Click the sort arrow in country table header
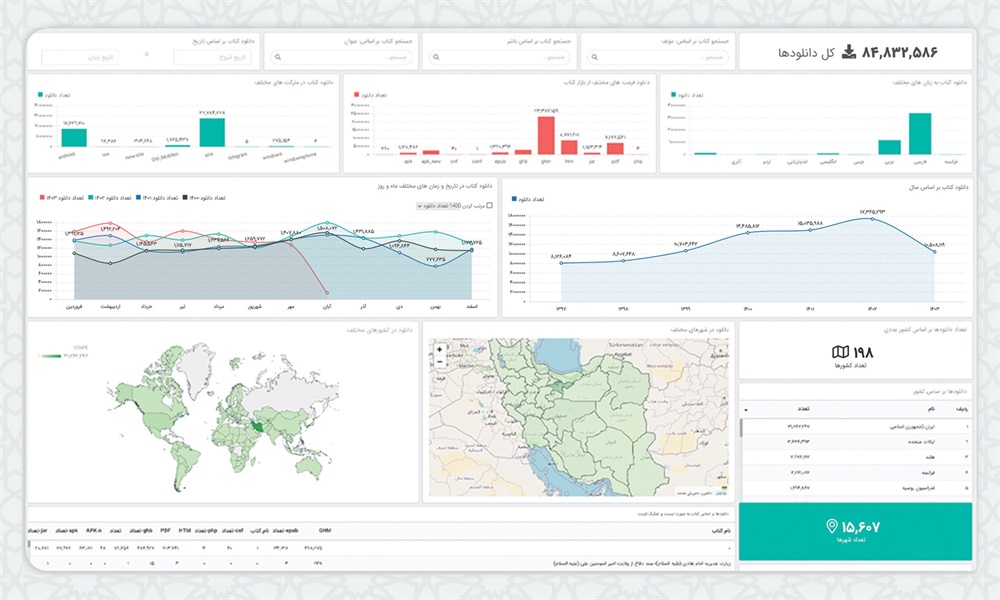 pyautogui.click(x=746, y=409)
